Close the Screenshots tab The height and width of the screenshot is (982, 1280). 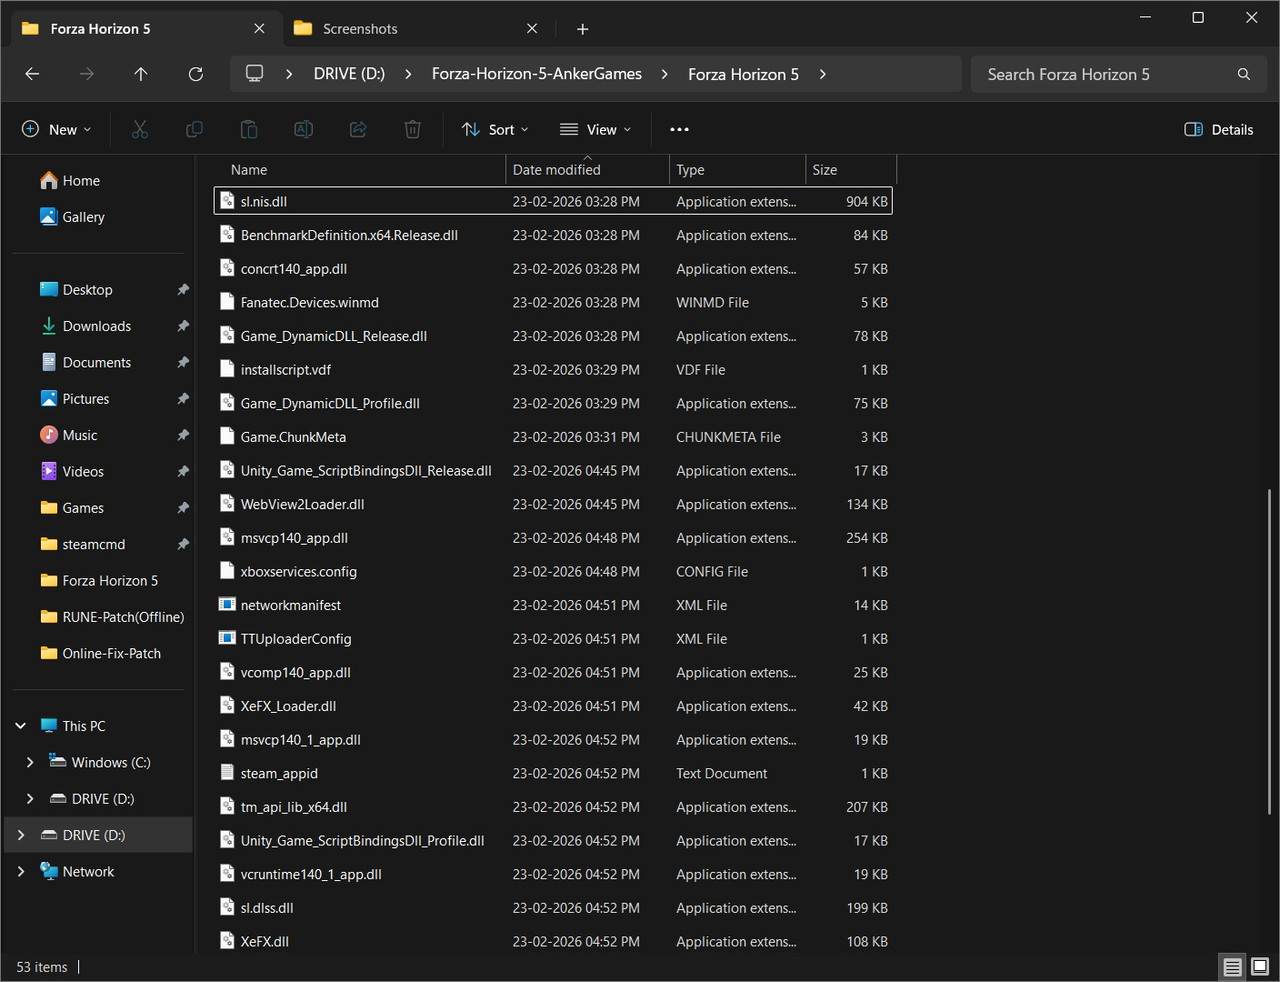[x=532, y=29]
